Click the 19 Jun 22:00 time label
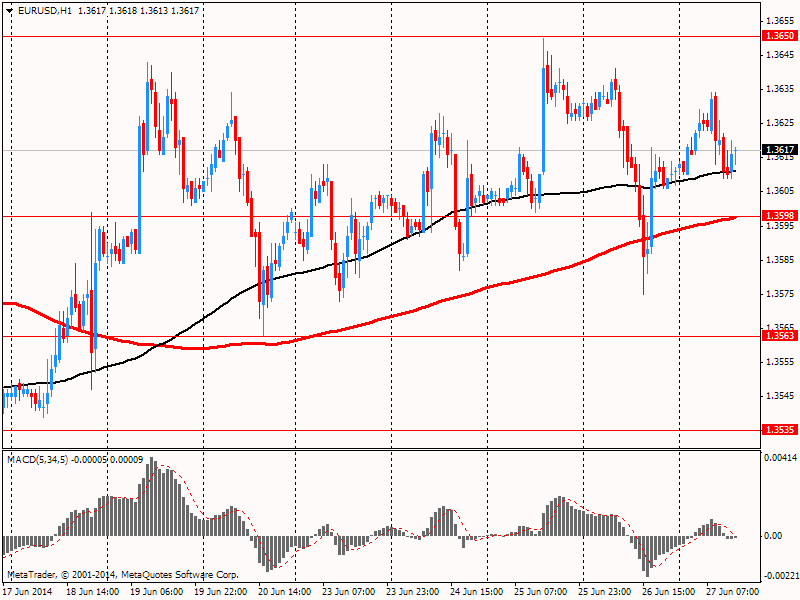 point(220,592)
